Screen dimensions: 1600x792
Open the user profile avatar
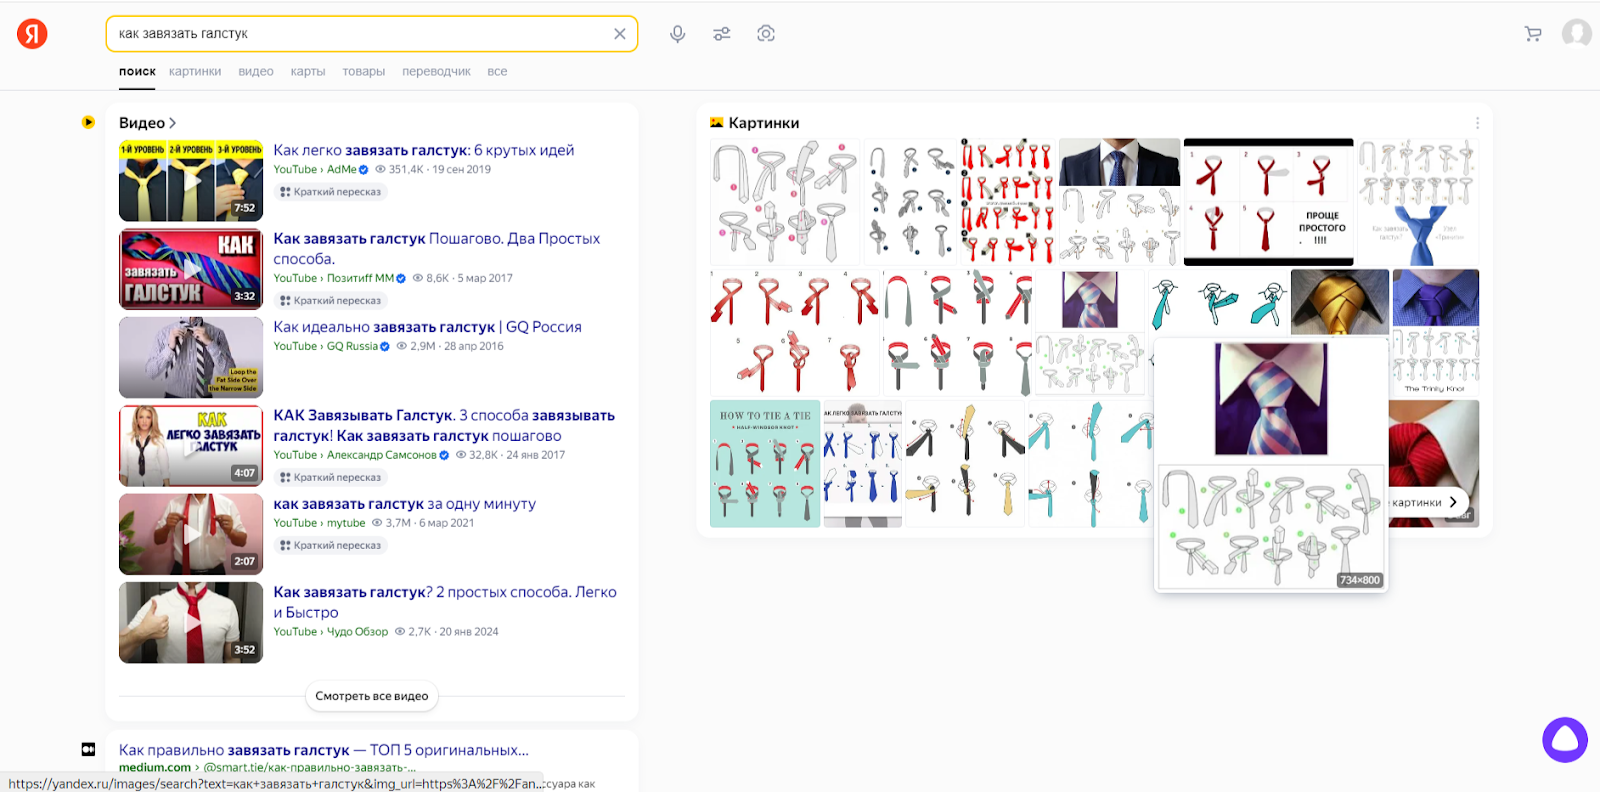point(1577,33)
